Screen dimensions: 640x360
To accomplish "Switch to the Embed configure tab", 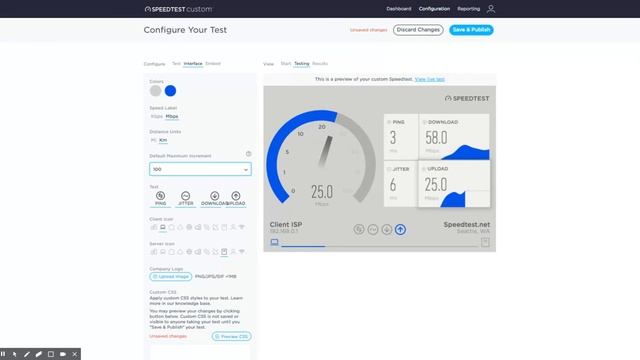I will pyautogui.click(x=213, y=64).
